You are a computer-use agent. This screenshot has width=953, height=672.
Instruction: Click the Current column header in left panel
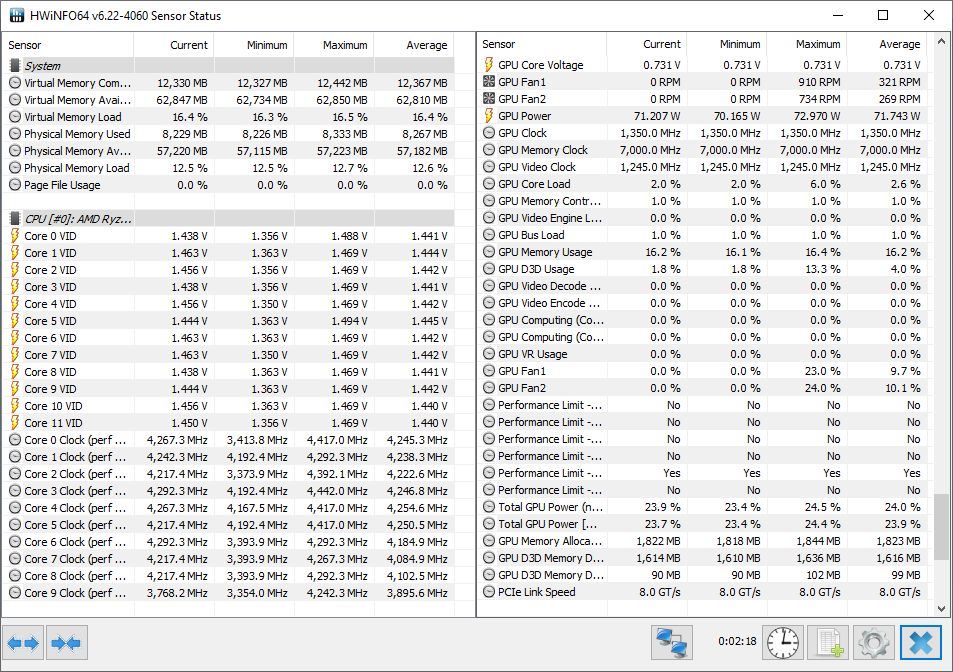click(x=174, y=45)
